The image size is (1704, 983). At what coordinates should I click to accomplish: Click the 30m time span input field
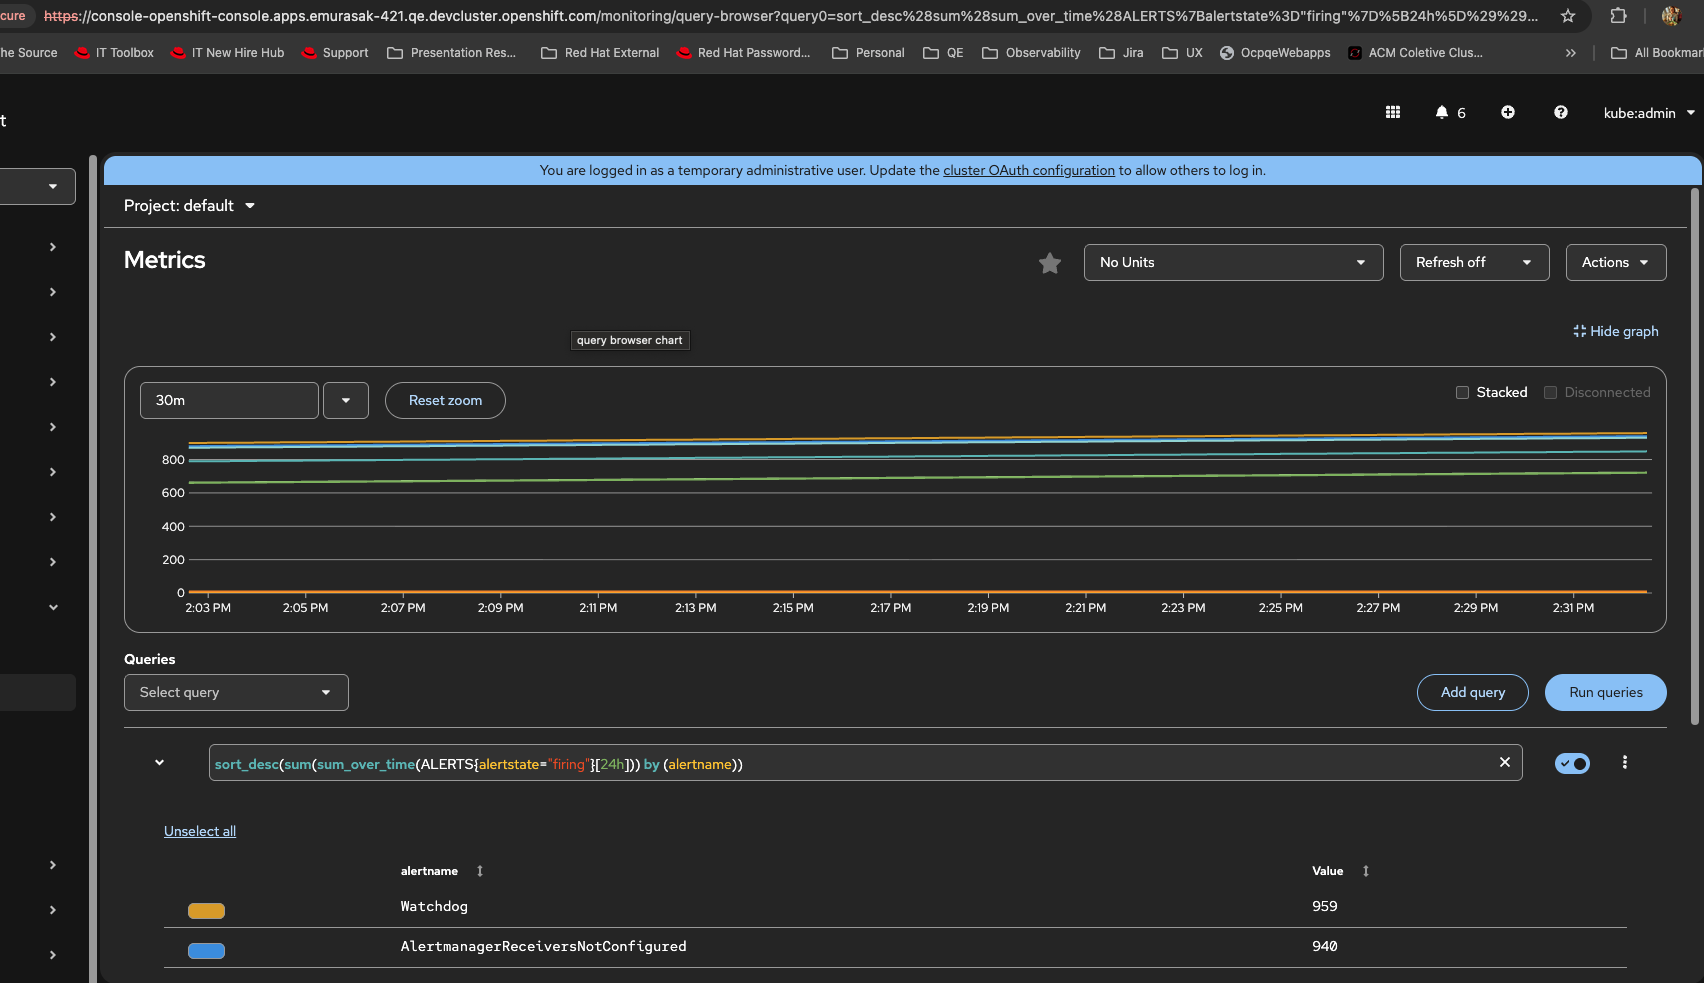click(229, 400)
